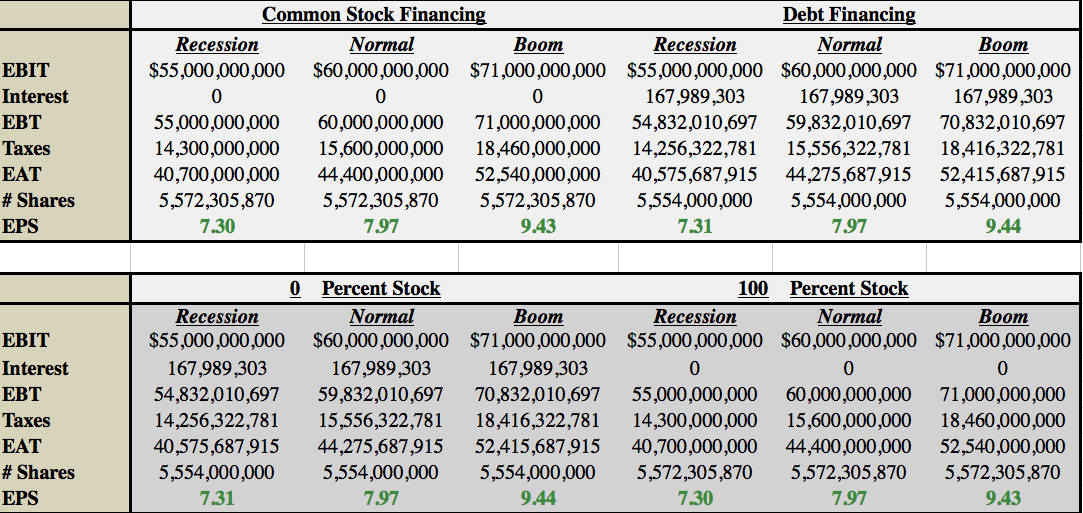This screenshot has width=1083, height=513.
Task: Click Taxes 18,460,000,000 under Common Stock Financing Boom
Action: click(x=538, y=148)
